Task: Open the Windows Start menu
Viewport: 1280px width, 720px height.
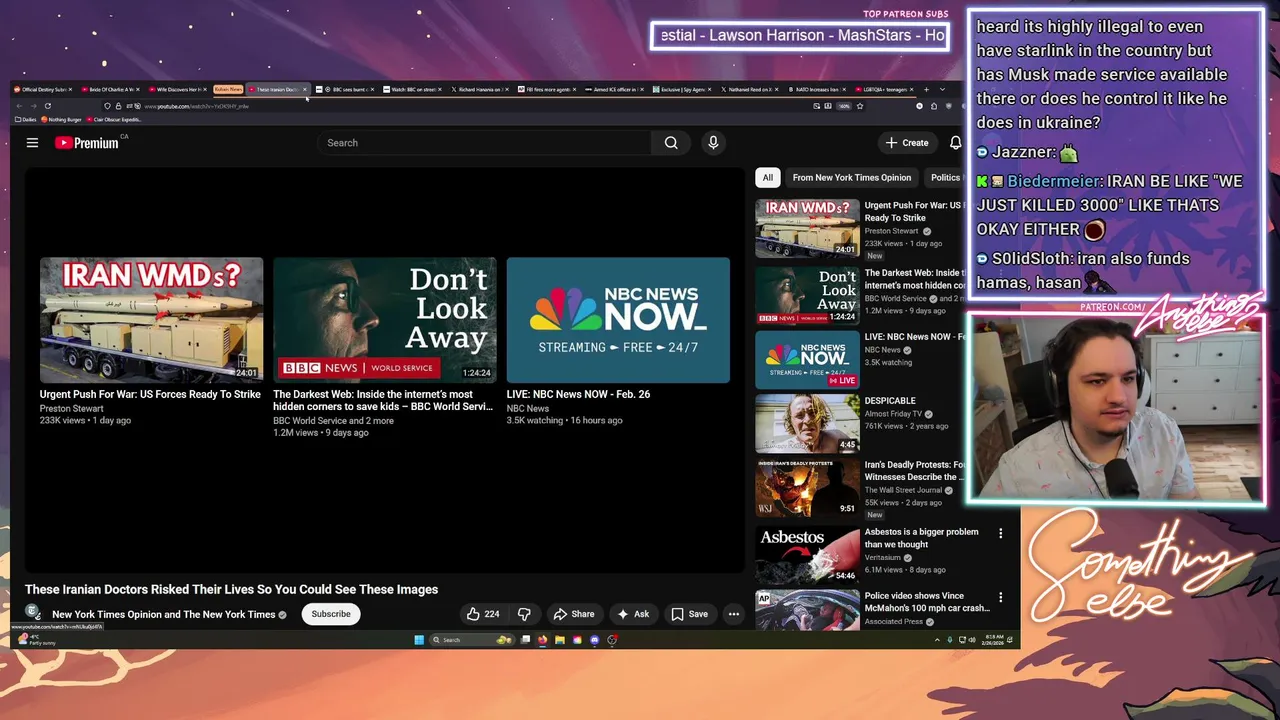Action: point(418,640)
